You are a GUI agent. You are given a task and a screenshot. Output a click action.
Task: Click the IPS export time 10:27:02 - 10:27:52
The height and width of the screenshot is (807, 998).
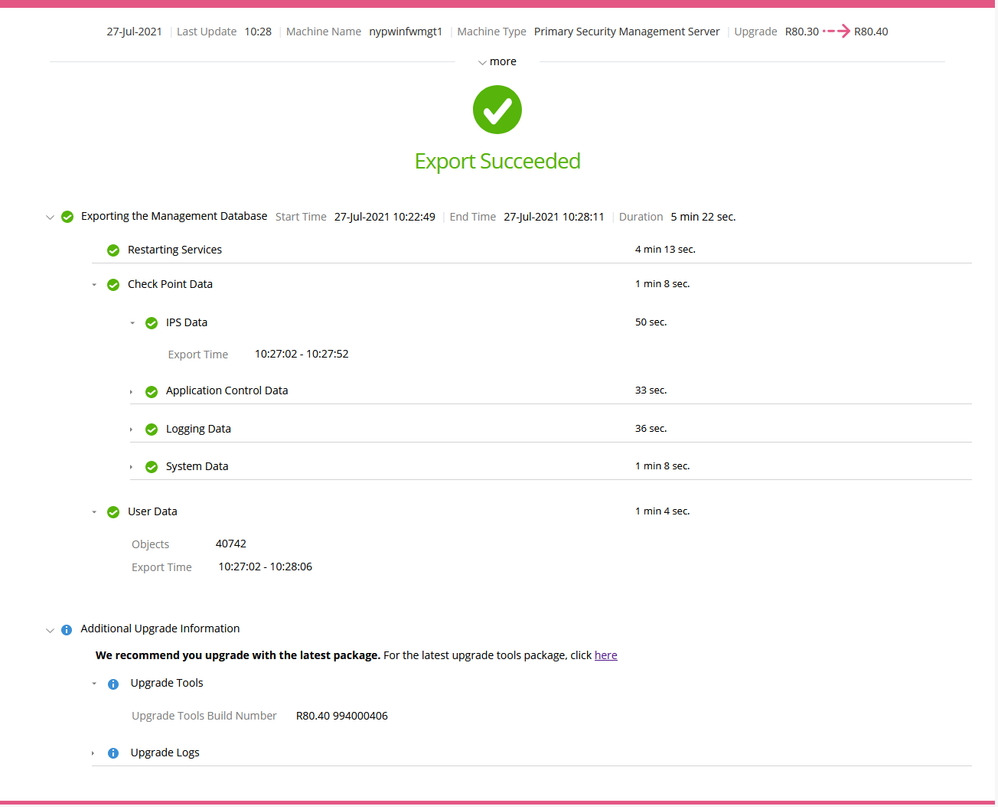tap(302, 354)
